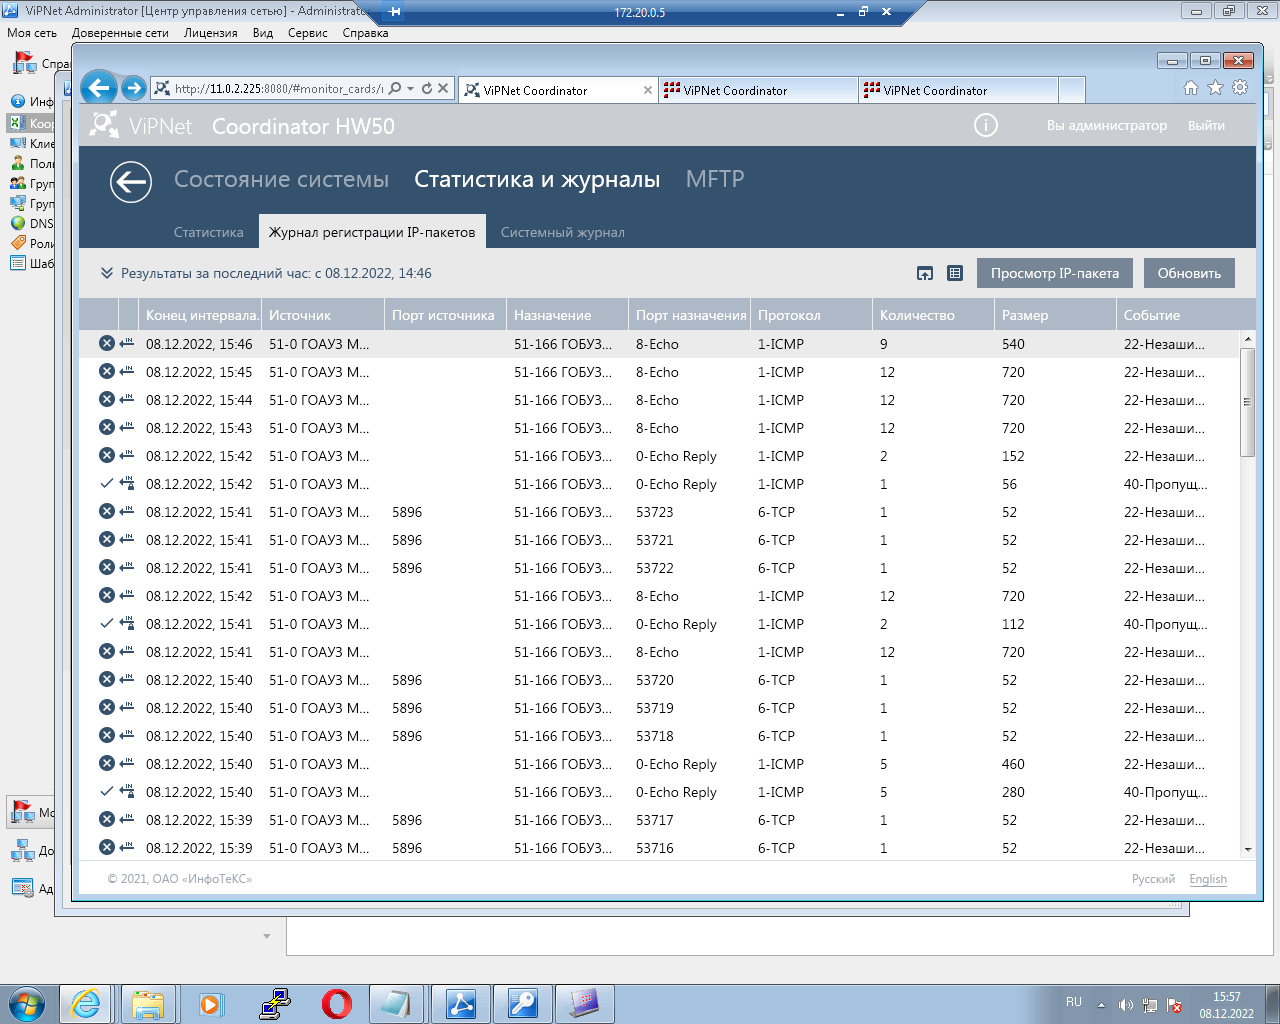Click the passed checkmark on 15:42 size 56 row
The height and width of the screenshot is (1024, 1280).
pos(107,483)
